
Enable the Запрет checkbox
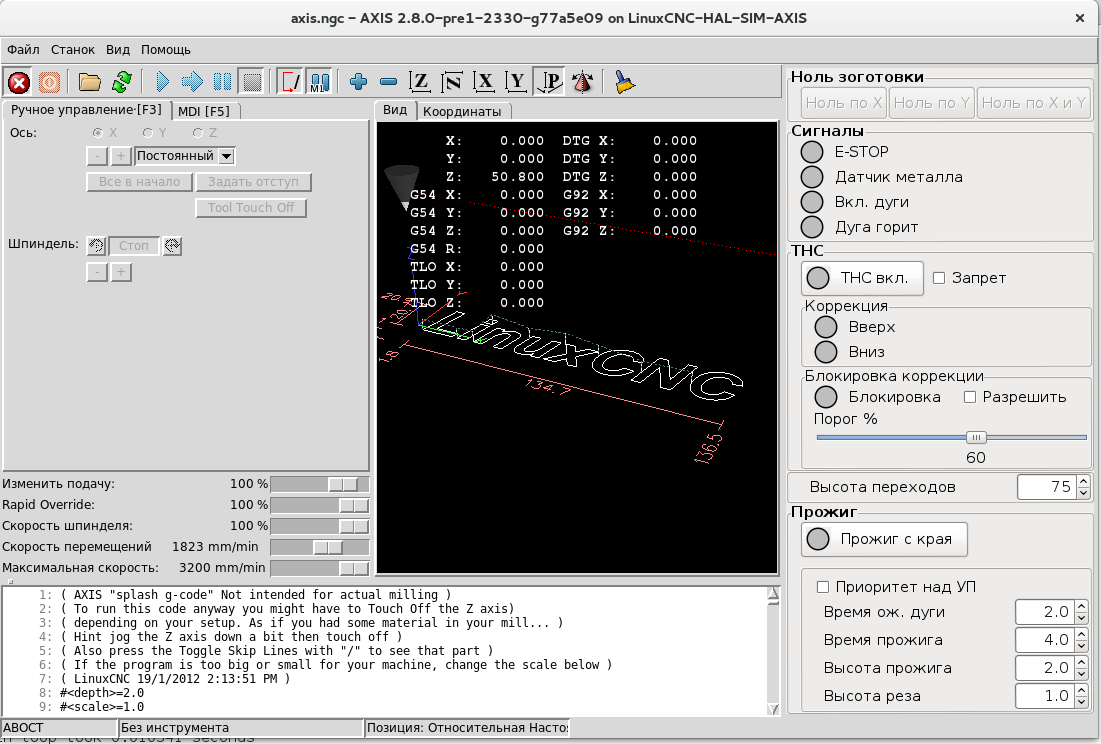pyautogui.click(x=939, y=278)
